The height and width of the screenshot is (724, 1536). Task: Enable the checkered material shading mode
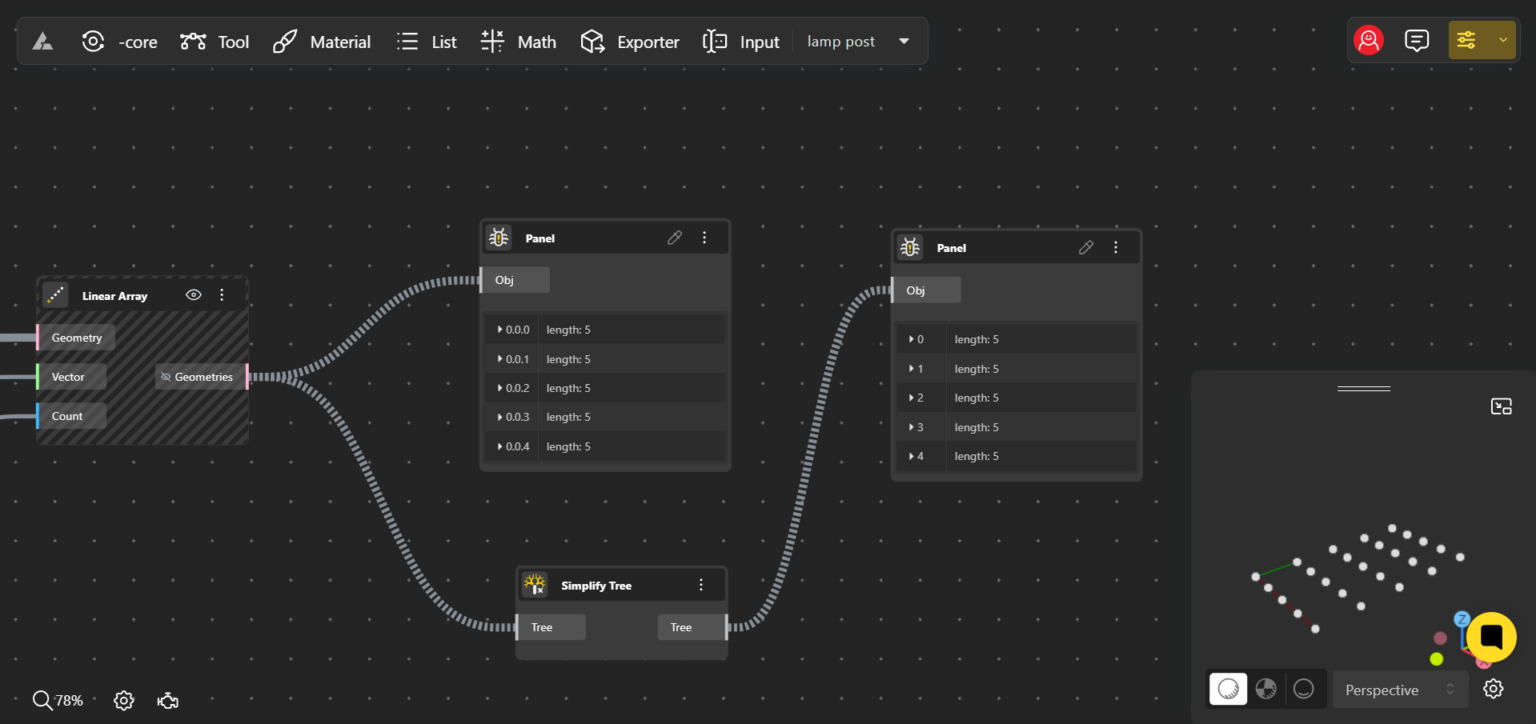[x=1265, y=688]
